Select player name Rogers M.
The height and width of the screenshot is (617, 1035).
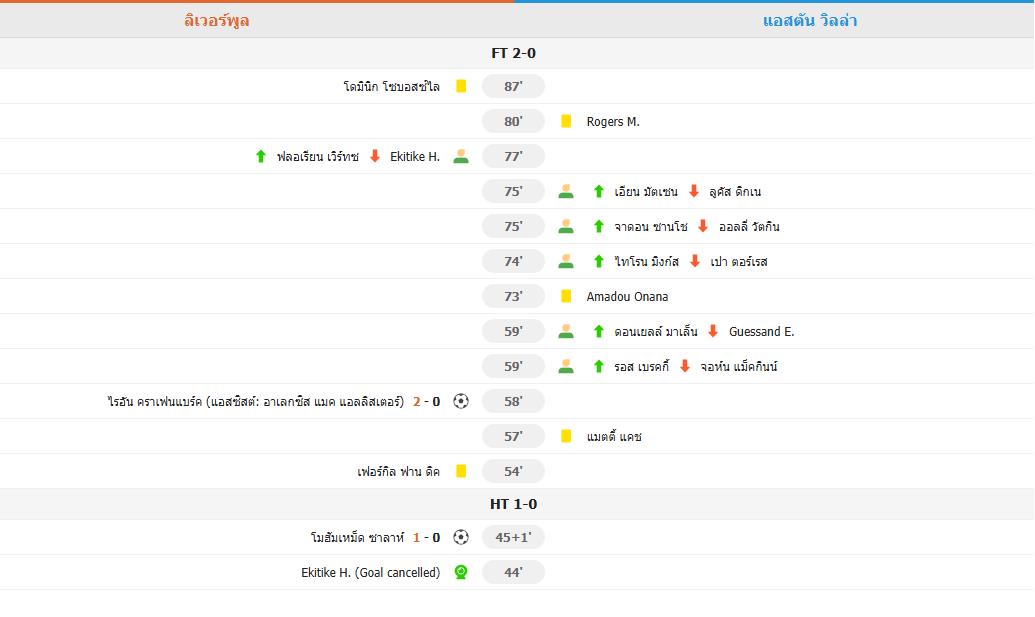pyautogui.click(x=613, y=122)
